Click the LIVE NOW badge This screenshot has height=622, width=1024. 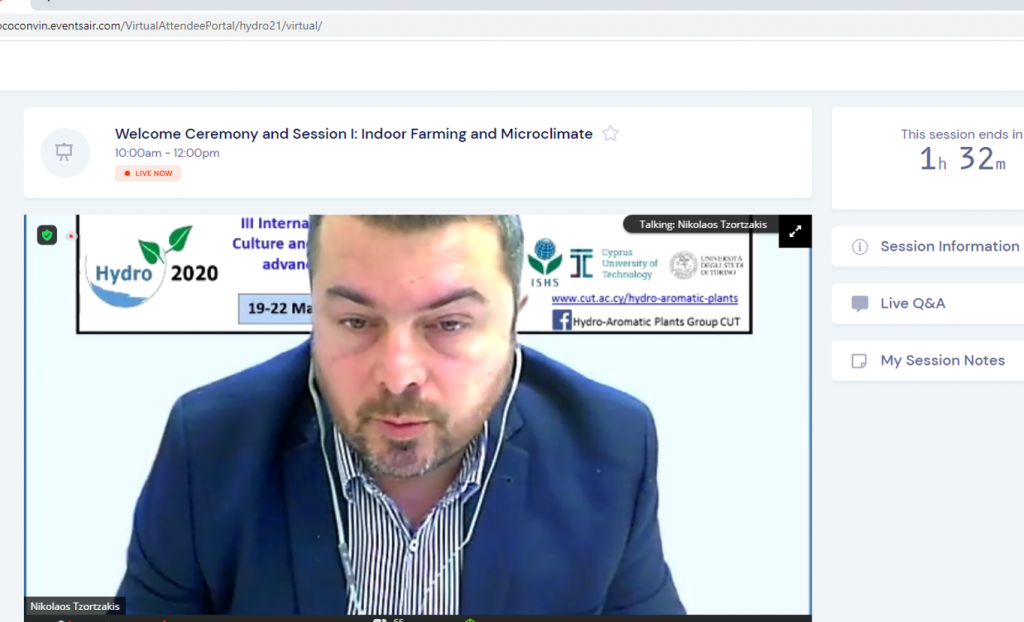coord(148,173)
